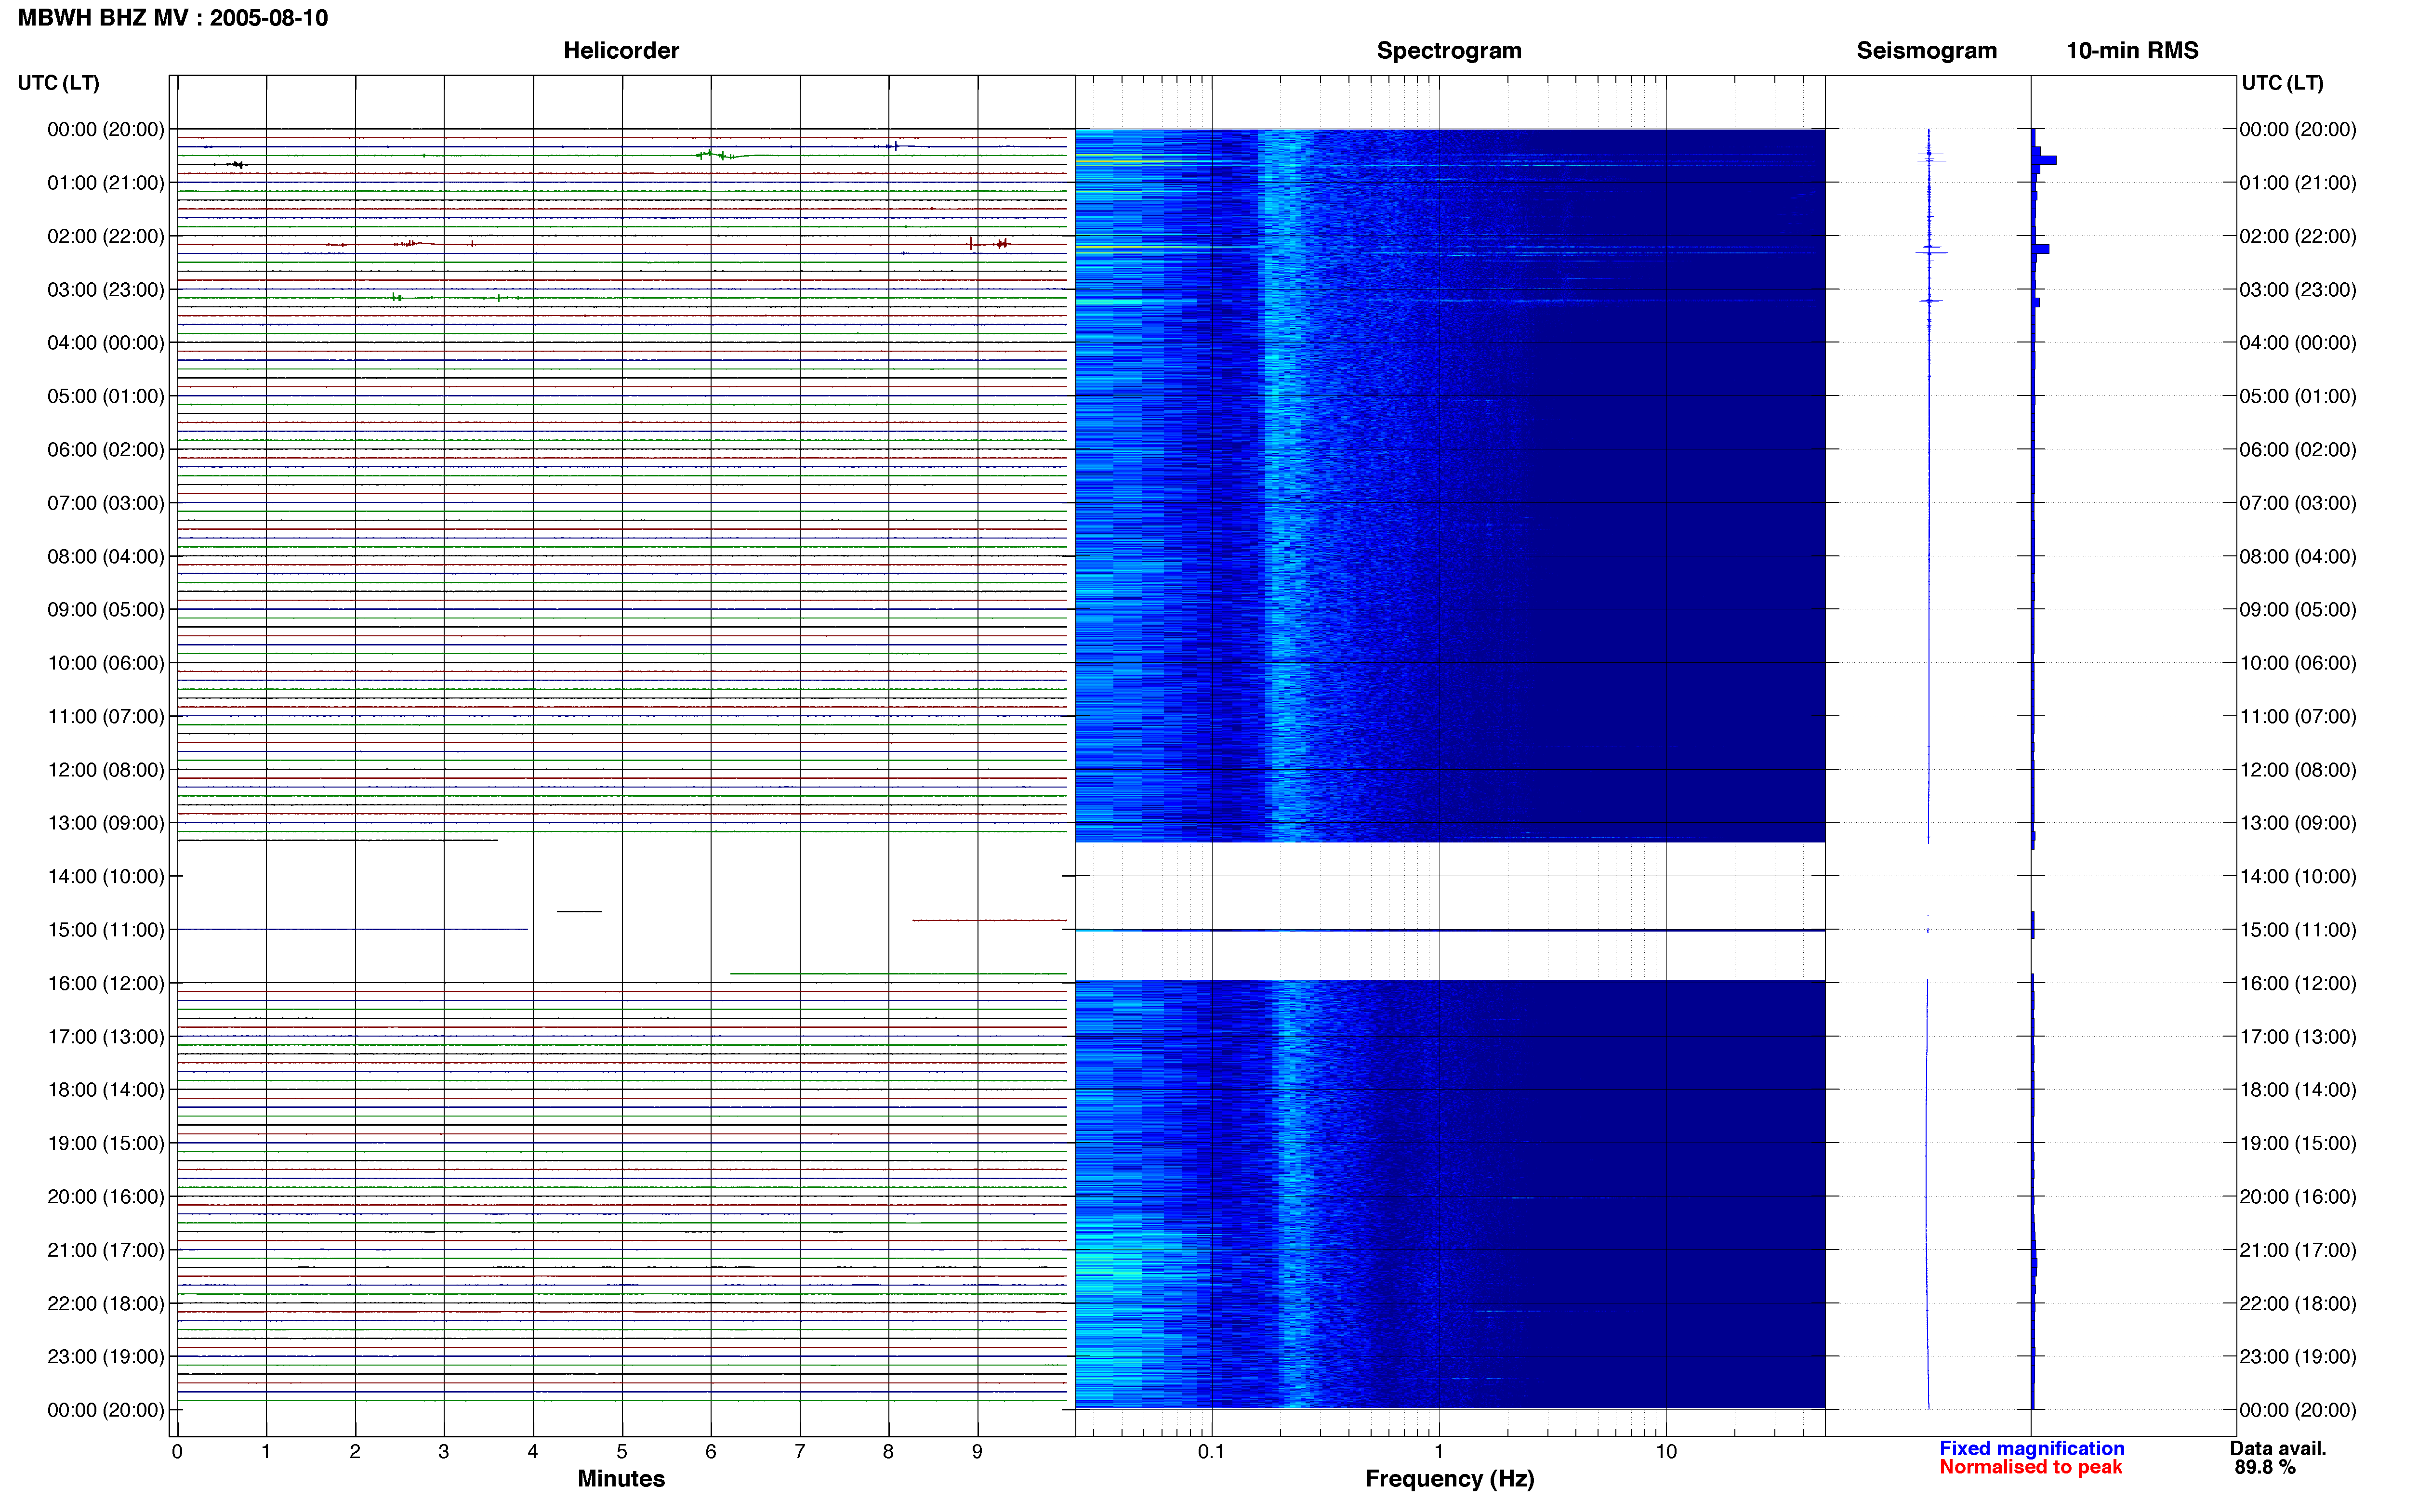Image resolution: width=2418 pixels, height=1512 pixels.
Task: Click the right-side '14:00 (10:00)' time label
Action: pos(2298,876)
